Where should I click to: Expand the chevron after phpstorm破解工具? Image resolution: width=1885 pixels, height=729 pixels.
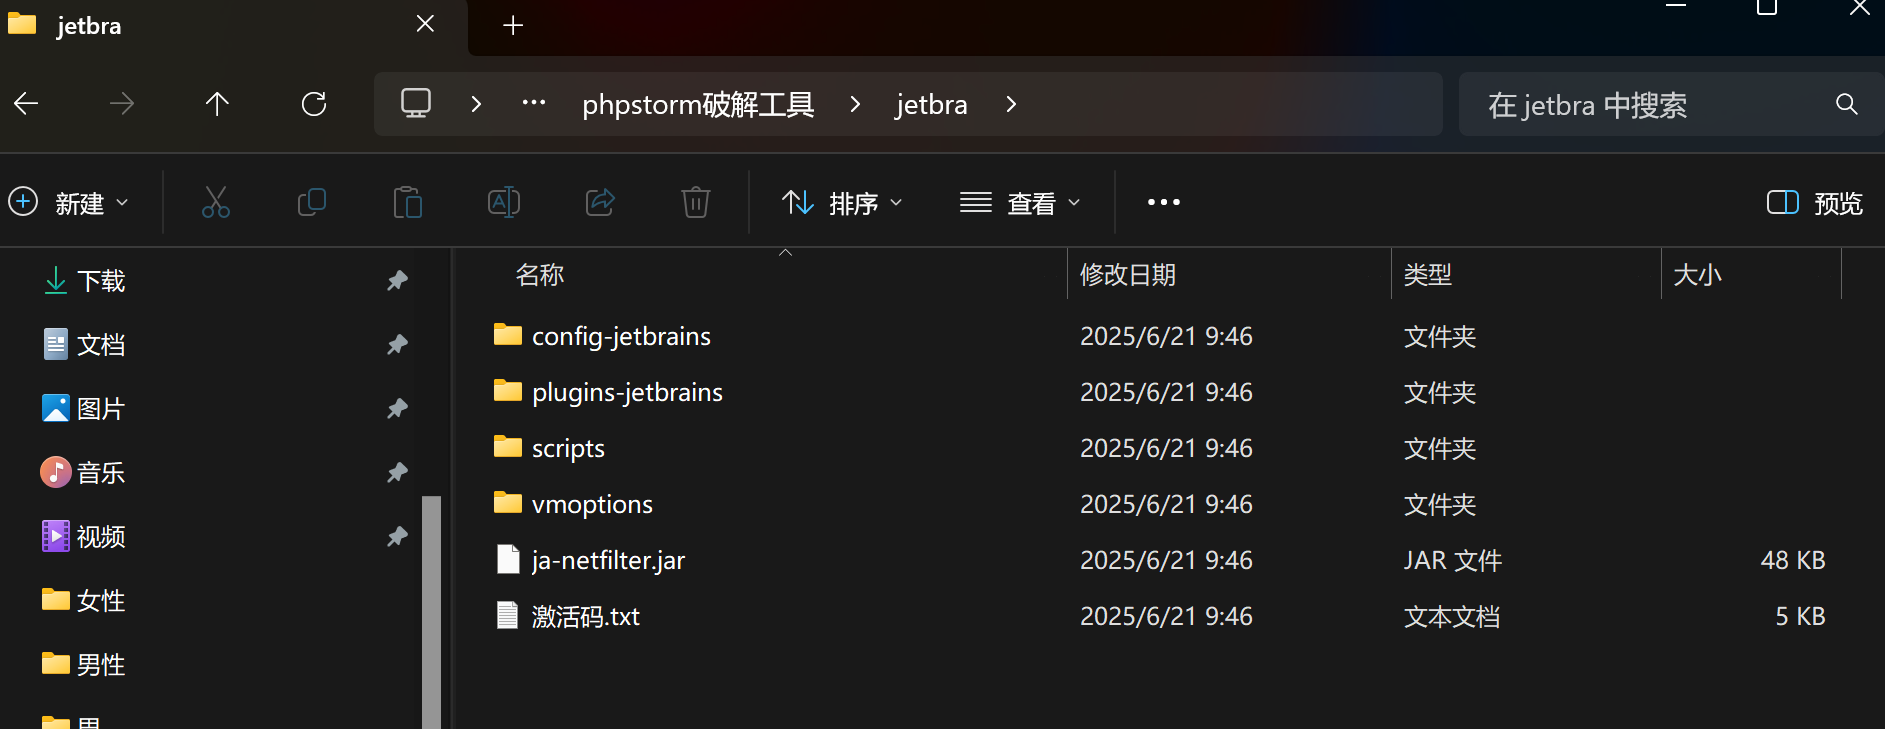[855, 104]
